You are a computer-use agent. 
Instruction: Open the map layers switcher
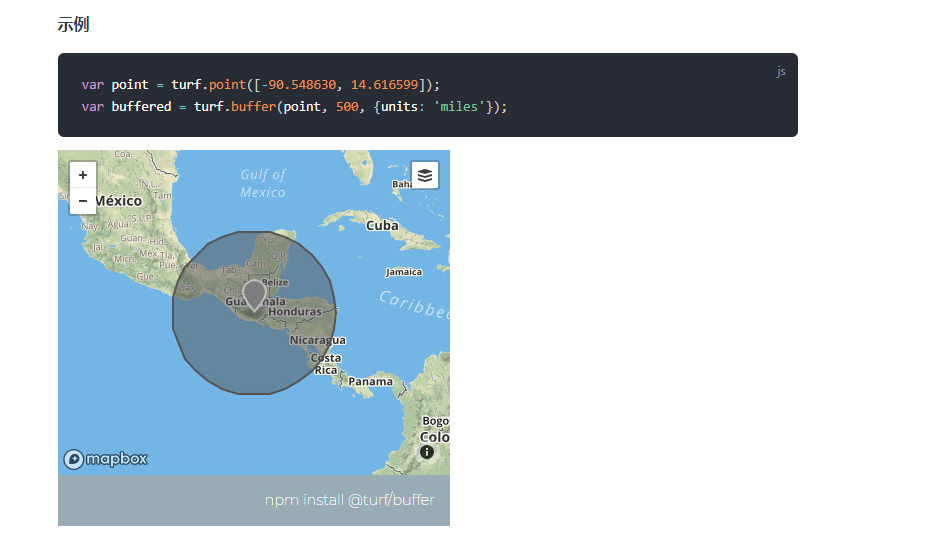click(x=425, y=175)
